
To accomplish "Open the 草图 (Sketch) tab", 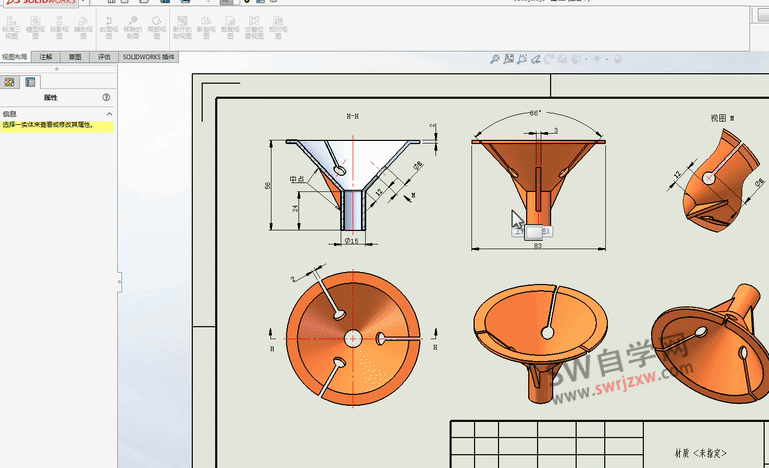I will click(75, 57).
